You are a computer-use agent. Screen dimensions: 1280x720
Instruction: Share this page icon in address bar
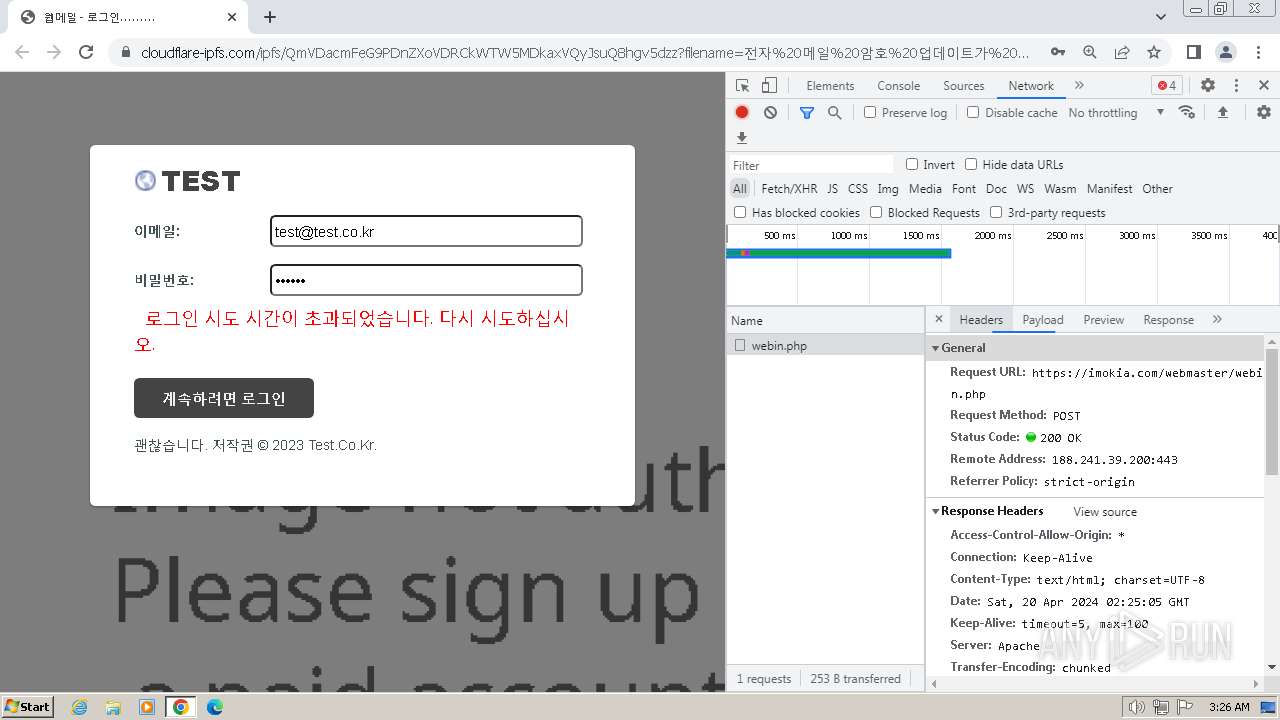[x=1122, y=52]
